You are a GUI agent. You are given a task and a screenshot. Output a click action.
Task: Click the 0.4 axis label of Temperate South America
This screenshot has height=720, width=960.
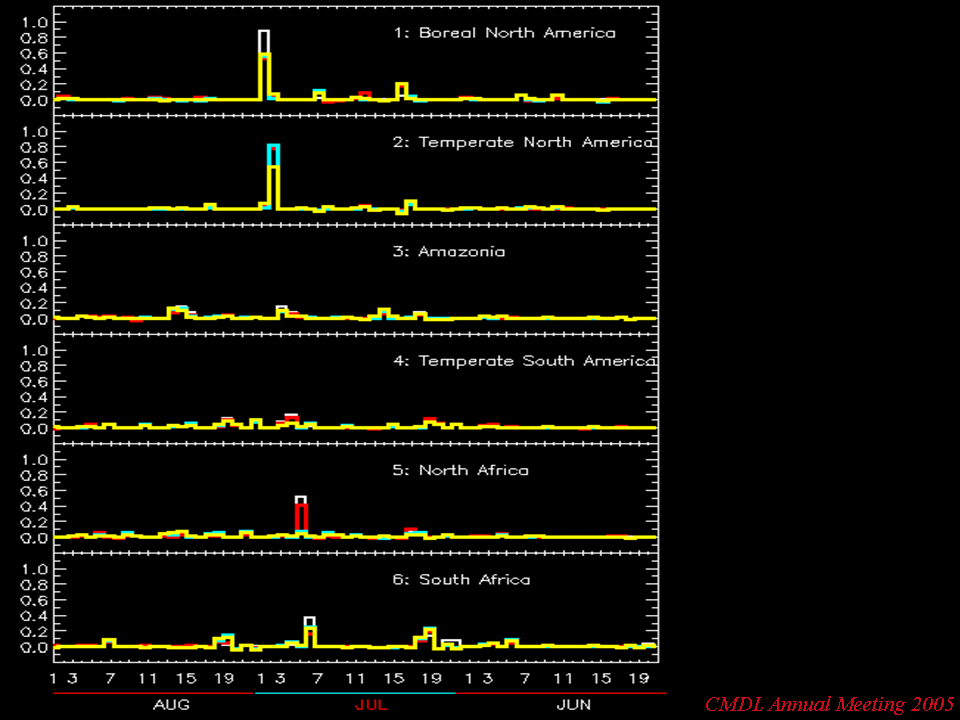tap(34, 397)
